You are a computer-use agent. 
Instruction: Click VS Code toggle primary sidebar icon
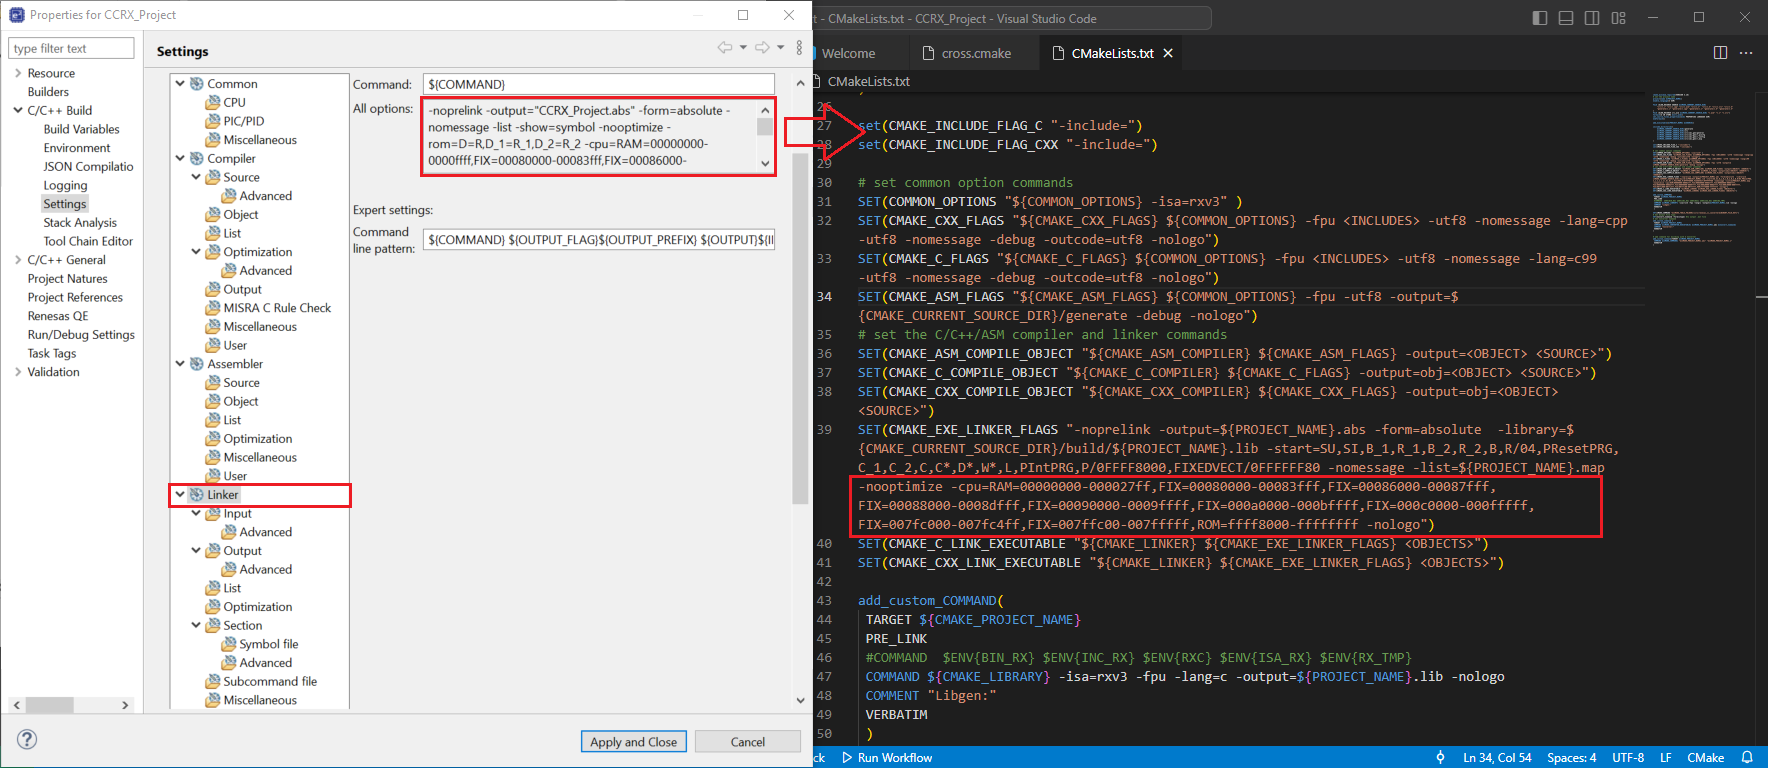pyautogui.click(x=1540, y=18)
